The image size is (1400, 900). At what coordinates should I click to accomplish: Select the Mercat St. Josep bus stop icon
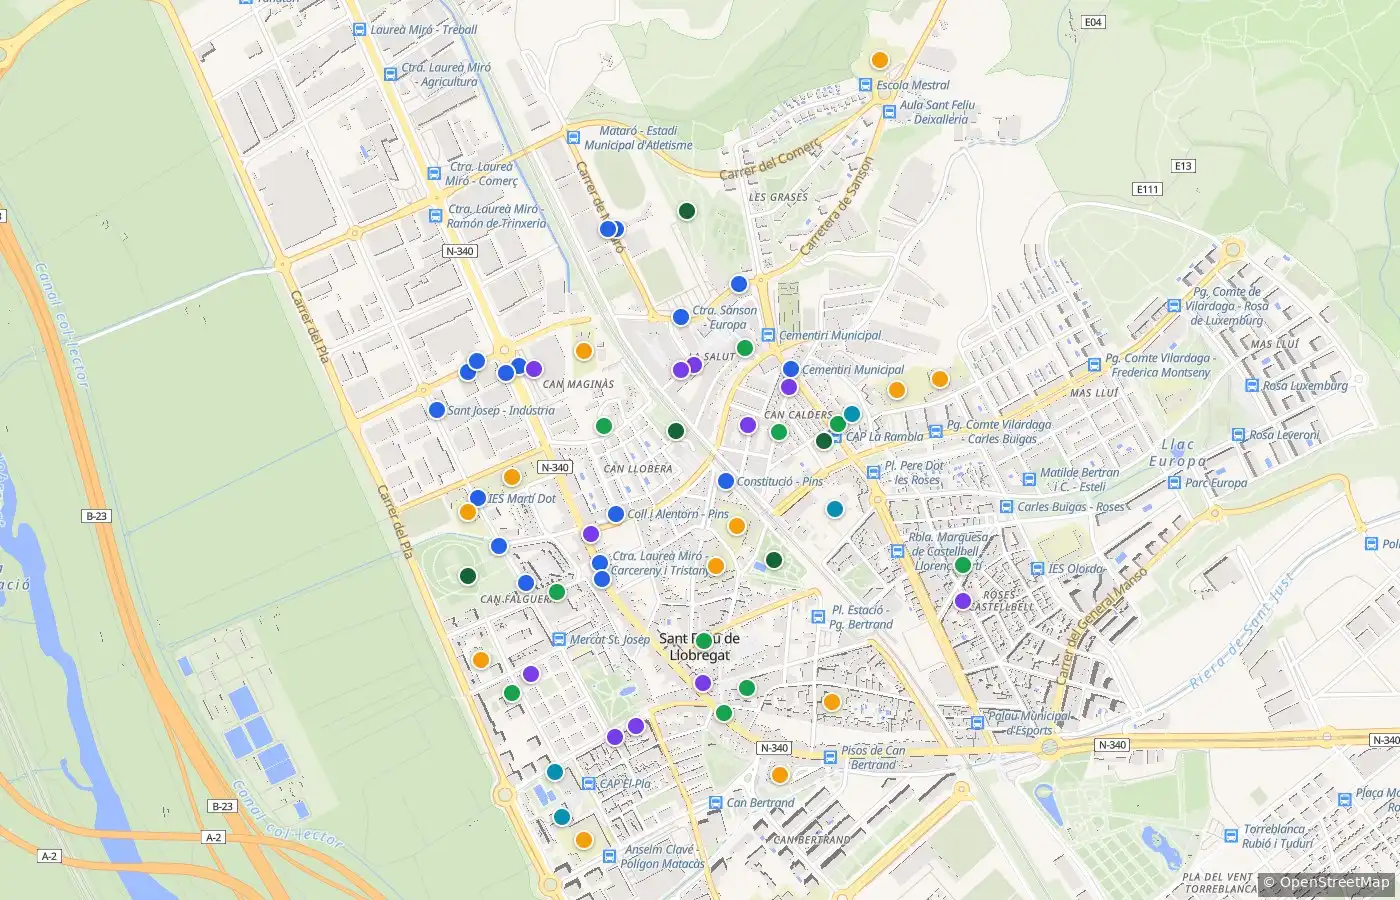click(x=560, y=640)
